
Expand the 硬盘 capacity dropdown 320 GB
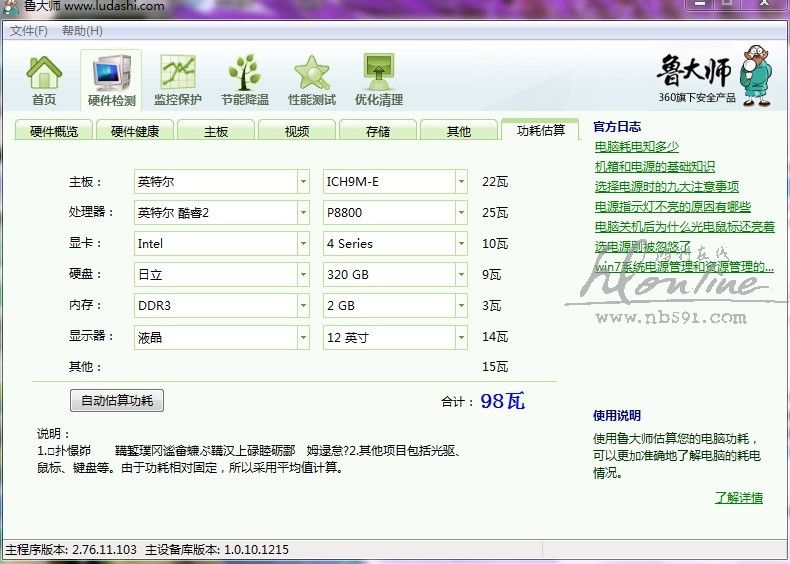pos(461,275)
